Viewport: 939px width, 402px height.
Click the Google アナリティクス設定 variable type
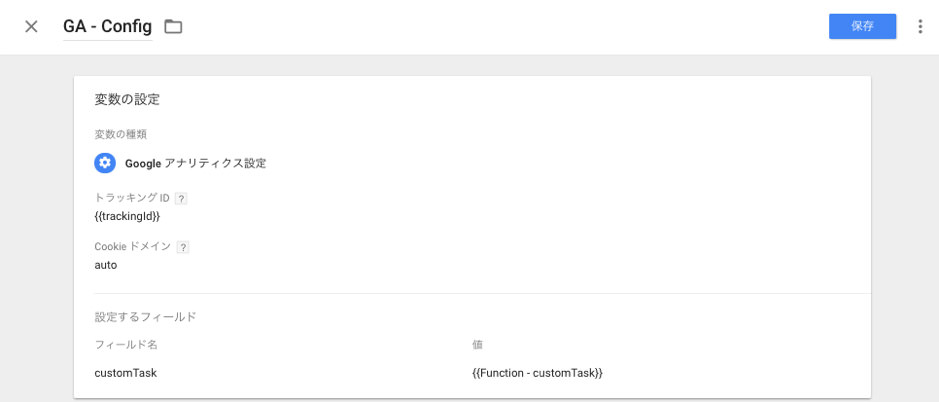point(195,163)
